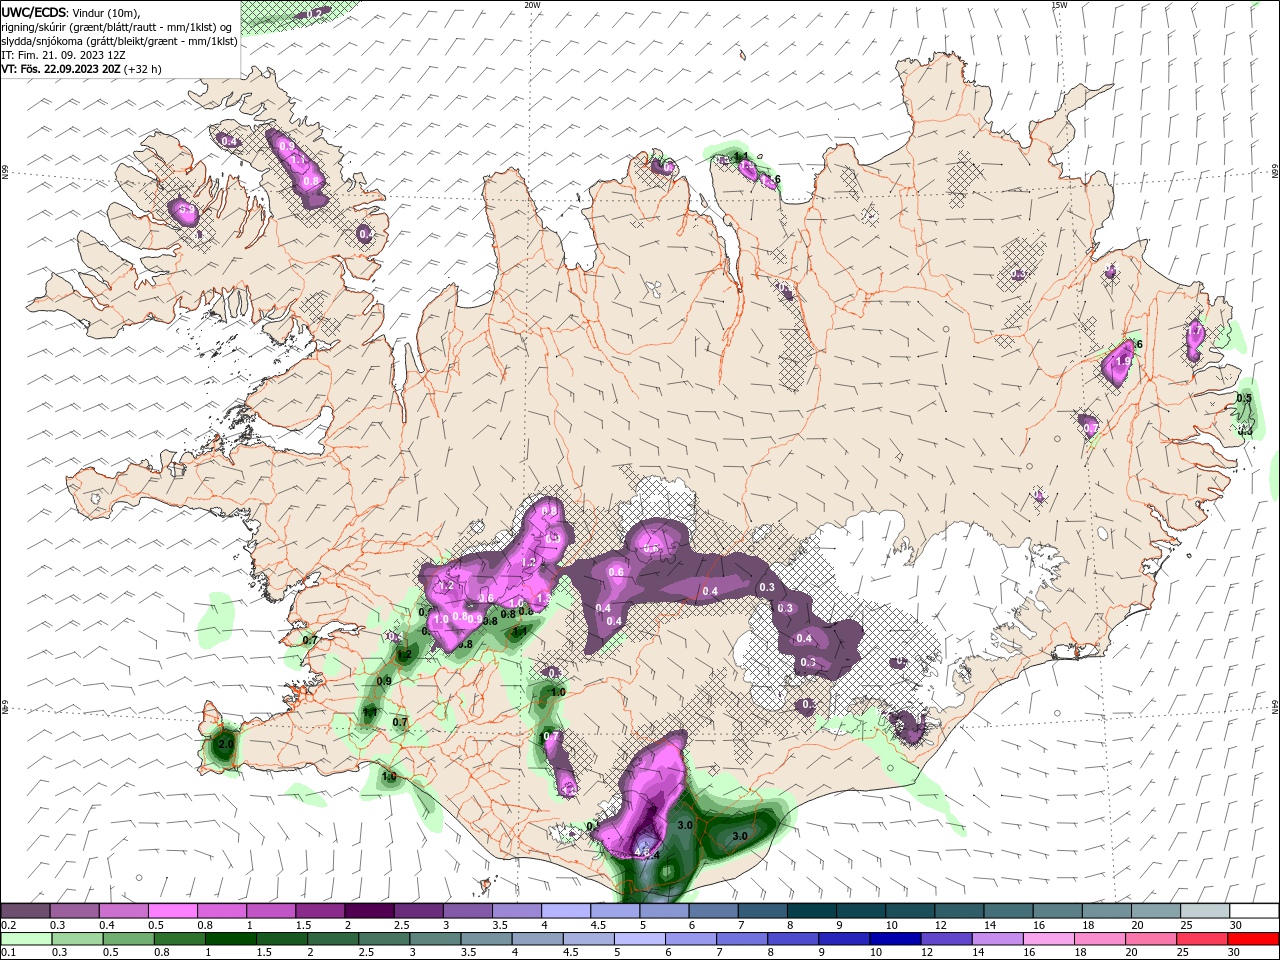The image size is (1280, 960).
Task: Click the 2.0 rain value on Reykjanes peninsula
Action: click(x=225, y=744)
